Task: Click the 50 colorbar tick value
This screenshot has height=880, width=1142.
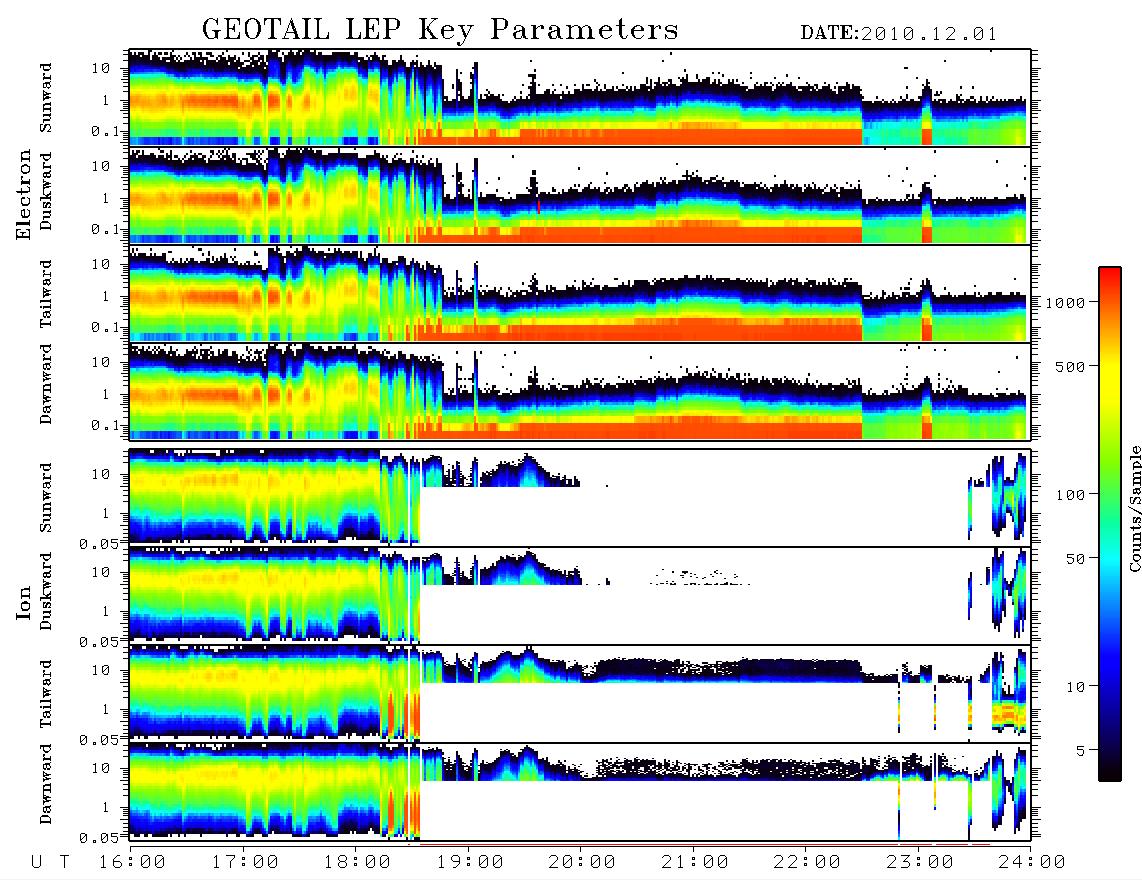Action: click(1076, 559)
